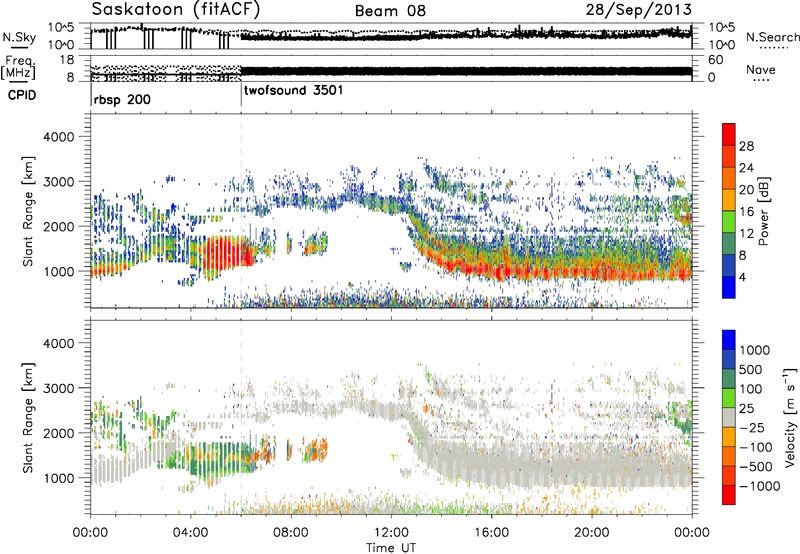The image size is (800, 554).
Task: Click the 'N.Search' legend label
Action: pos(772,37)
